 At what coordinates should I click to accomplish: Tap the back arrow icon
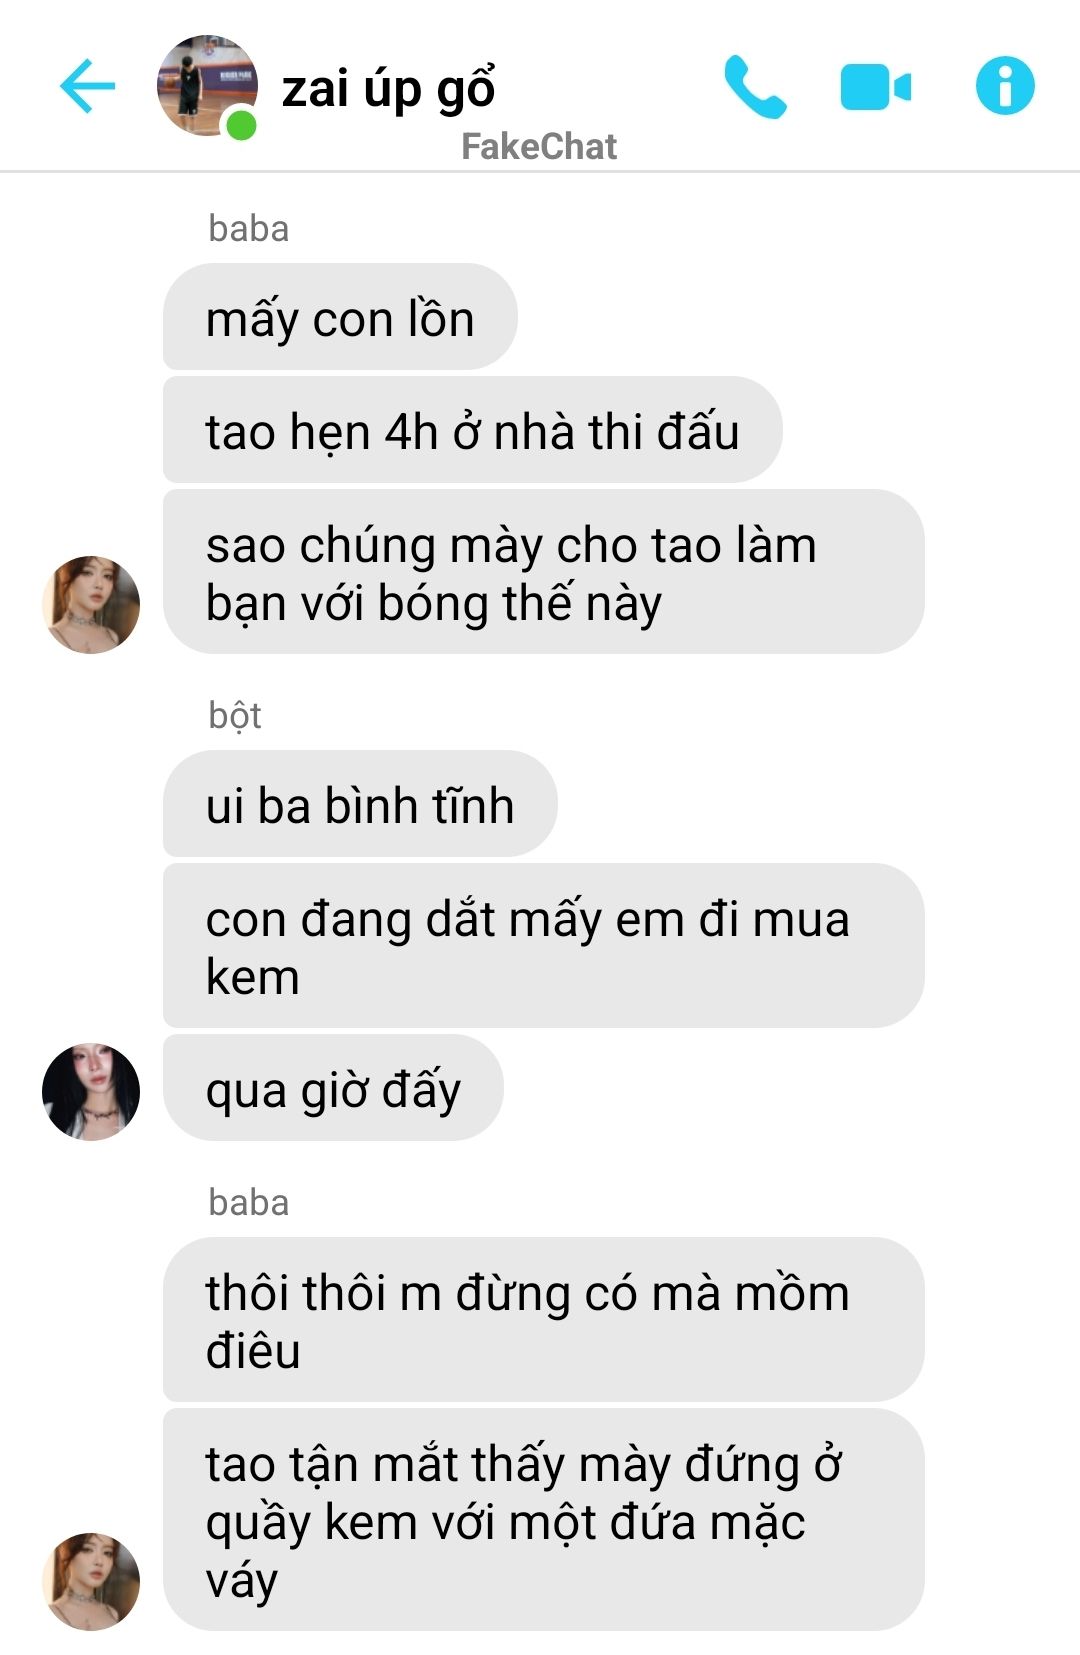click(88, 86)
